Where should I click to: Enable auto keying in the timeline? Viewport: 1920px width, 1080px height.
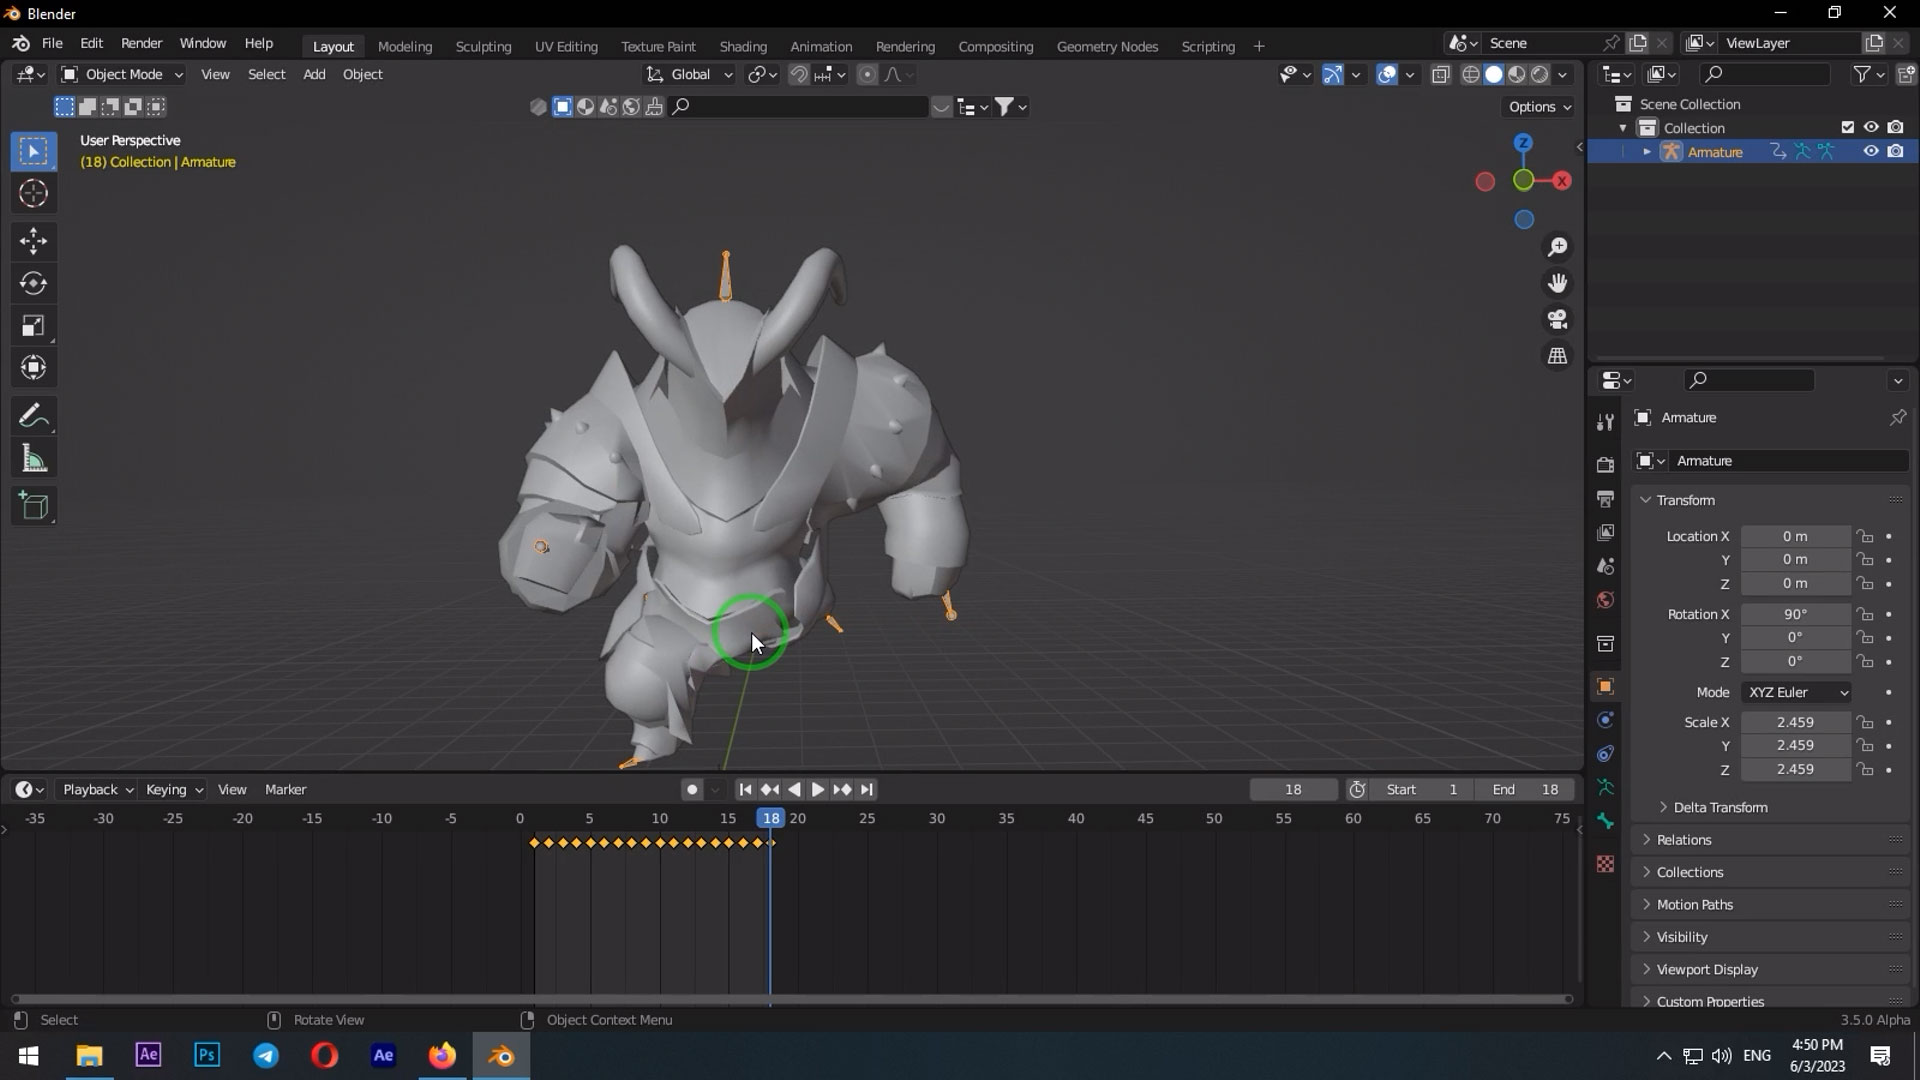(692, 789)
